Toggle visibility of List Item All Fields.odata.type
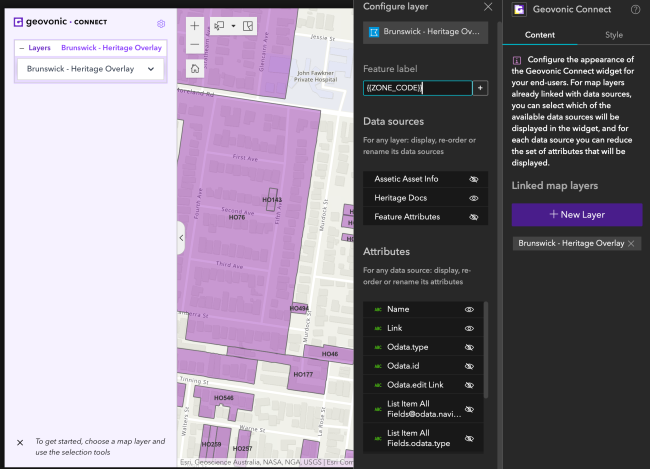Screen dimensions: 650x469 coord(469,438)
